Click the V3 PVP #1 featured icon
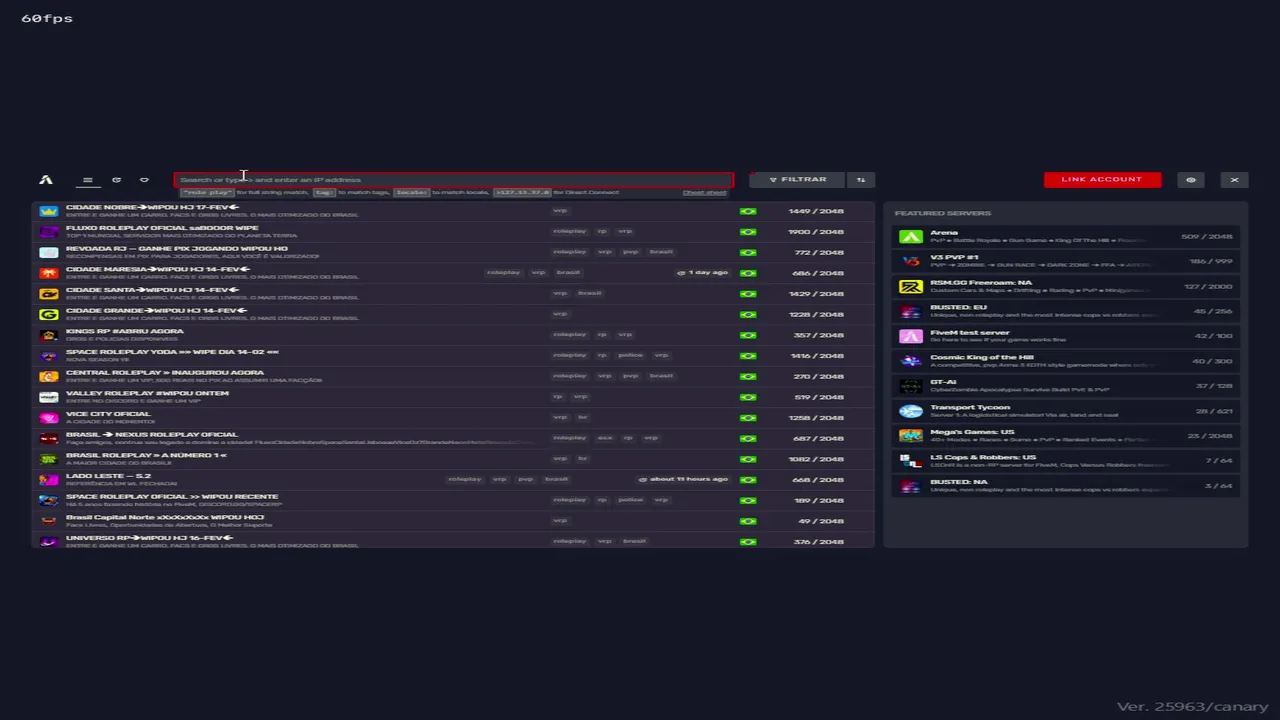1280x720 pixels. 910,261
